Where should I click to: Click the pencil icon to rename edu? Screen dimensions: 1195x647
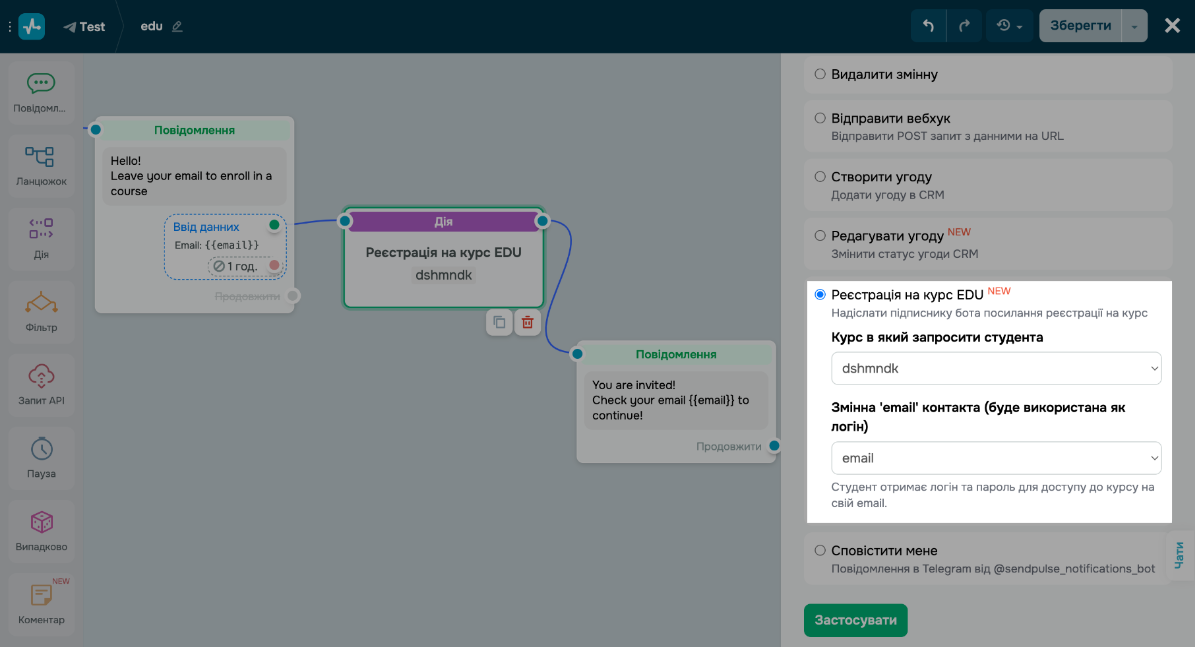coord(177,27)
